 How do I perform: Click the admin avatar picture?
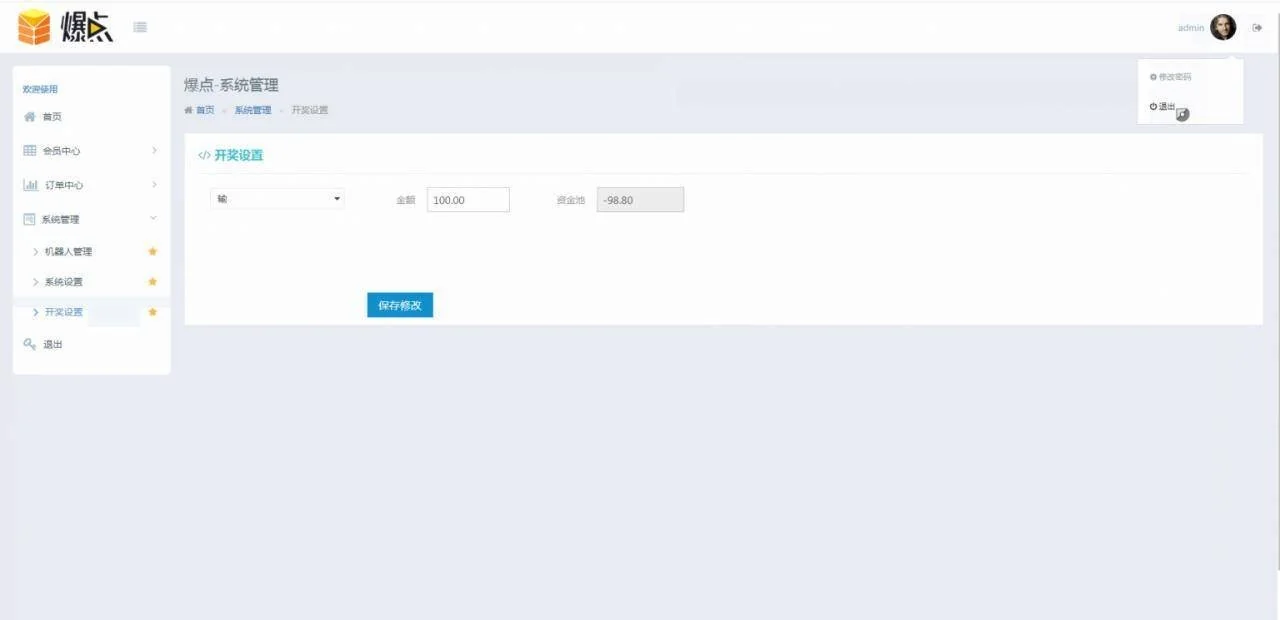tap(1223, 28)
